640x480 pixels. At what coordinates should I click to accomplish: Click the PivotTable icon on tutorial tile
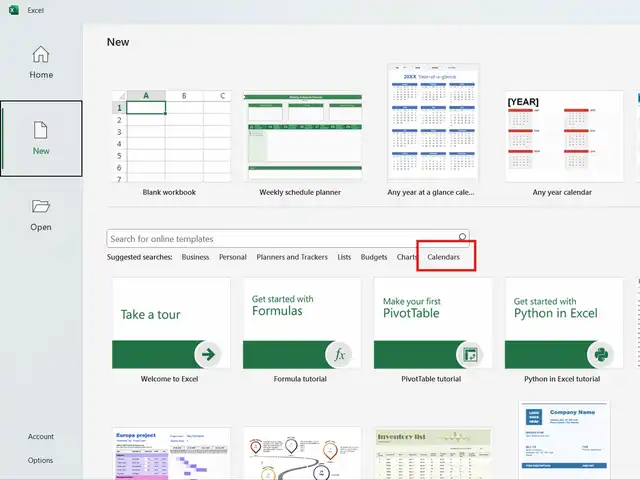(x=470, y=353)
